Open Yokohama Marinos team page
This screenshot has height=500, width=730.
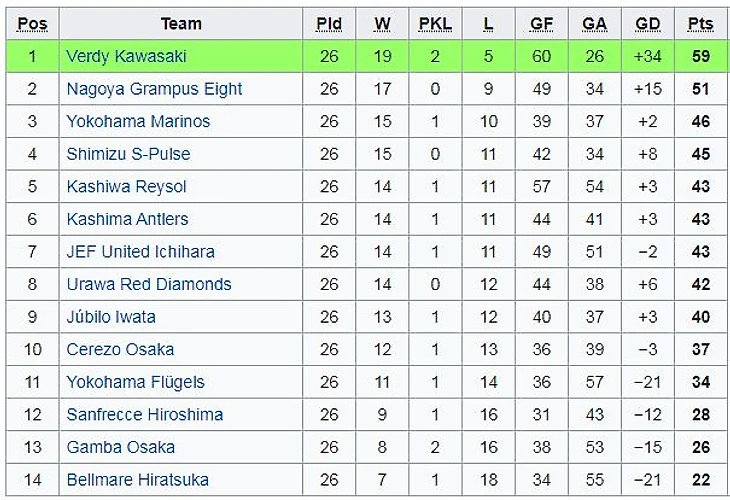coord(138,121)
